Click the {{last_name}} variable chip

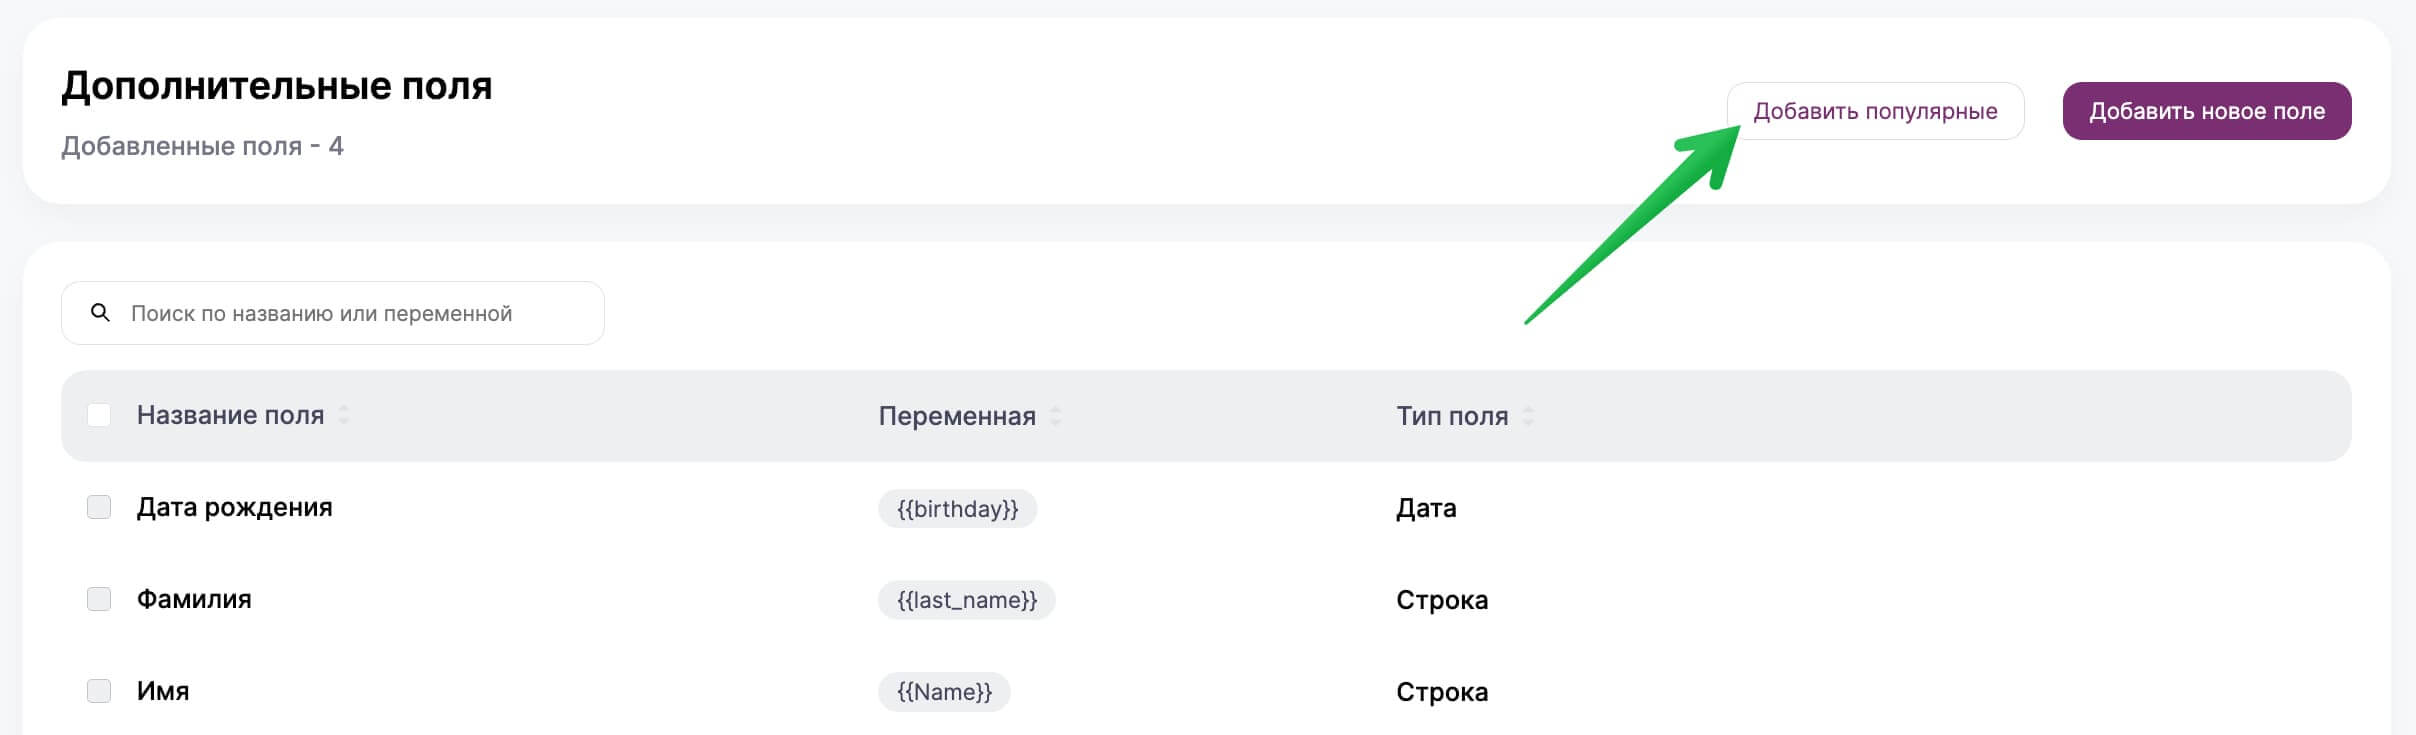(966, 600)
